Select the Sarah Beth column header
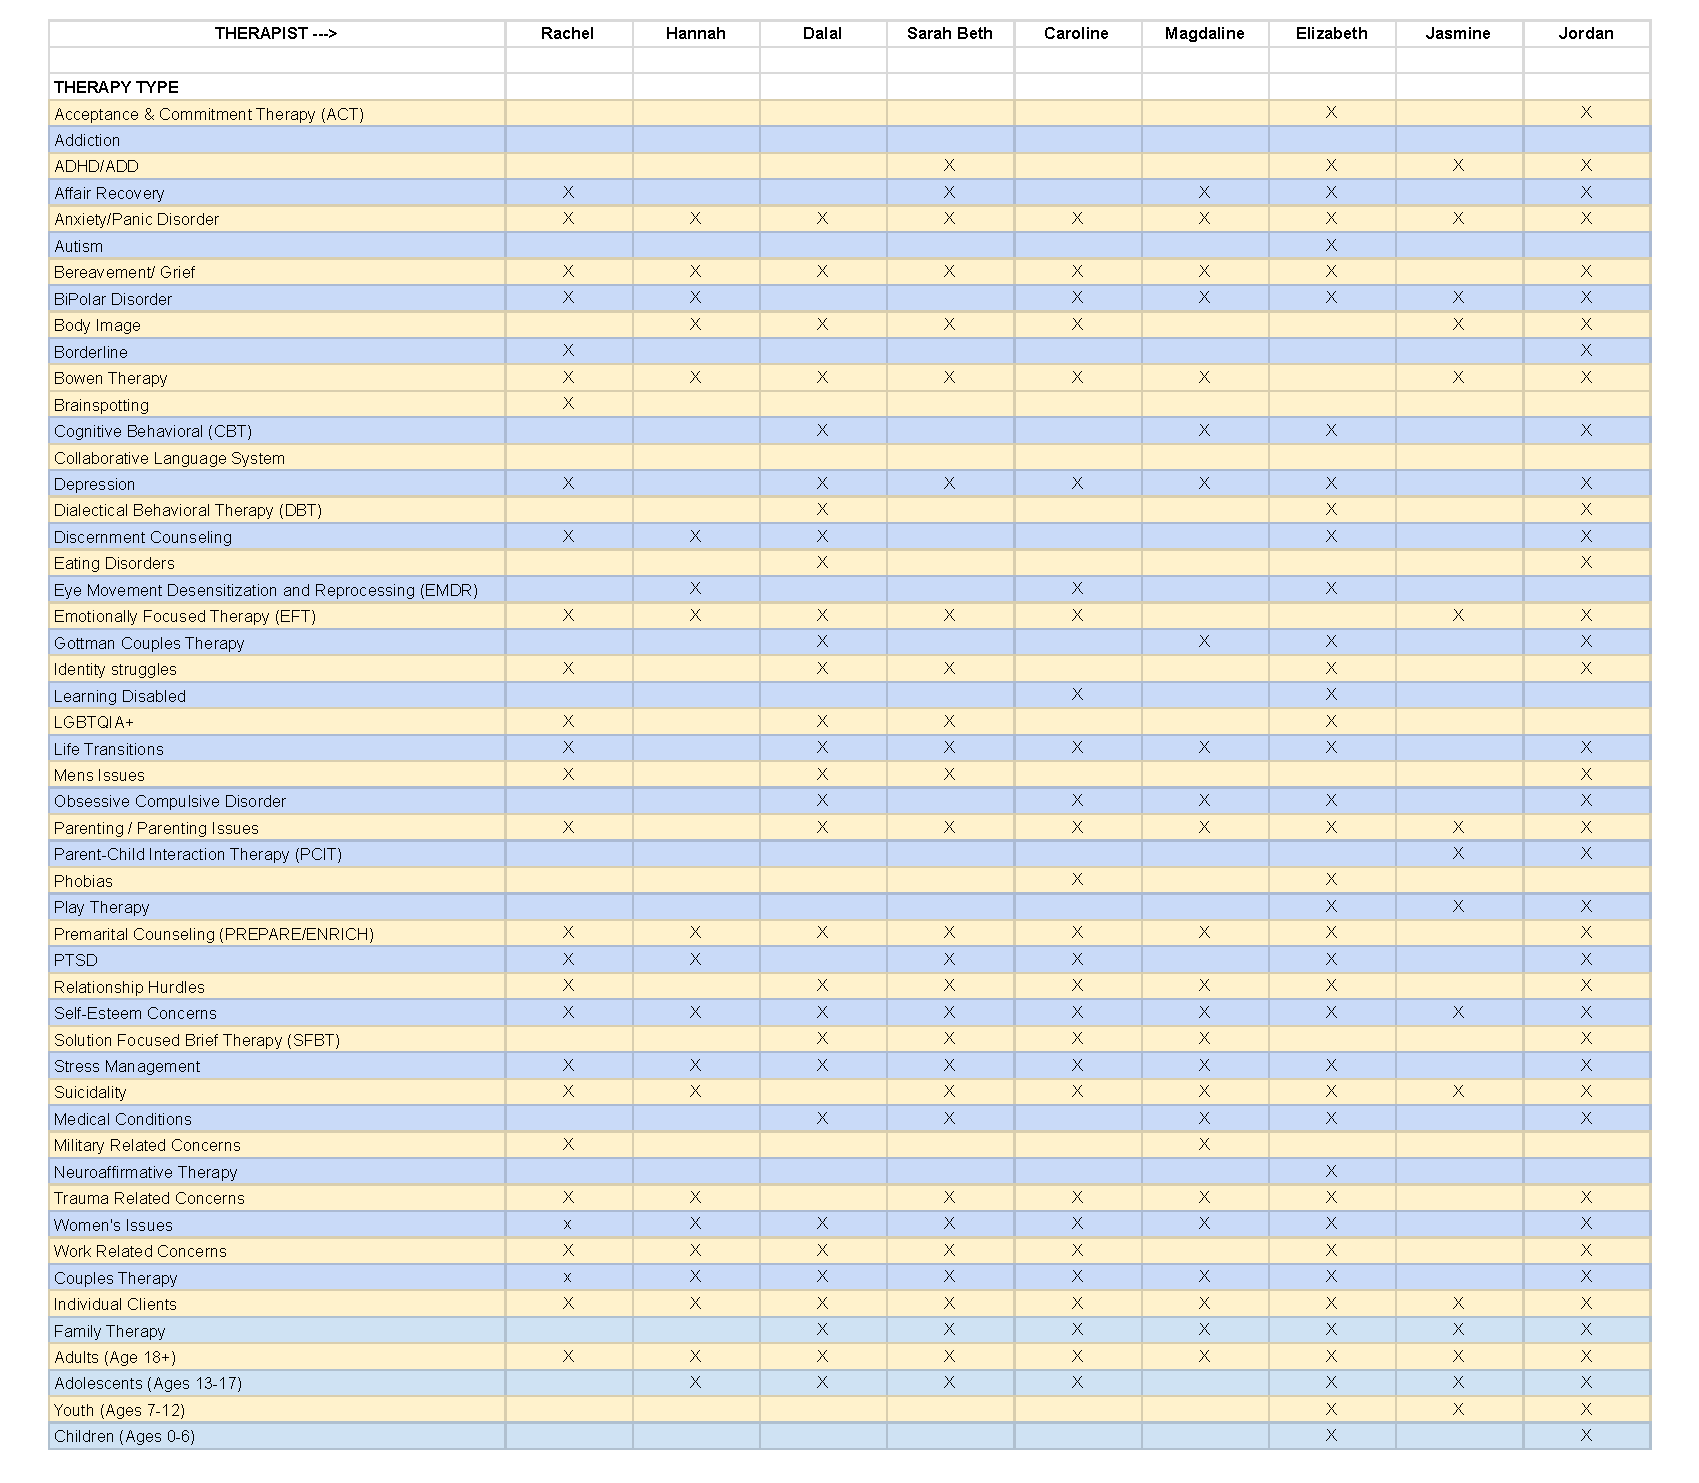The height and width of the screenshot is (1483, 1699). tap(949, 34)
